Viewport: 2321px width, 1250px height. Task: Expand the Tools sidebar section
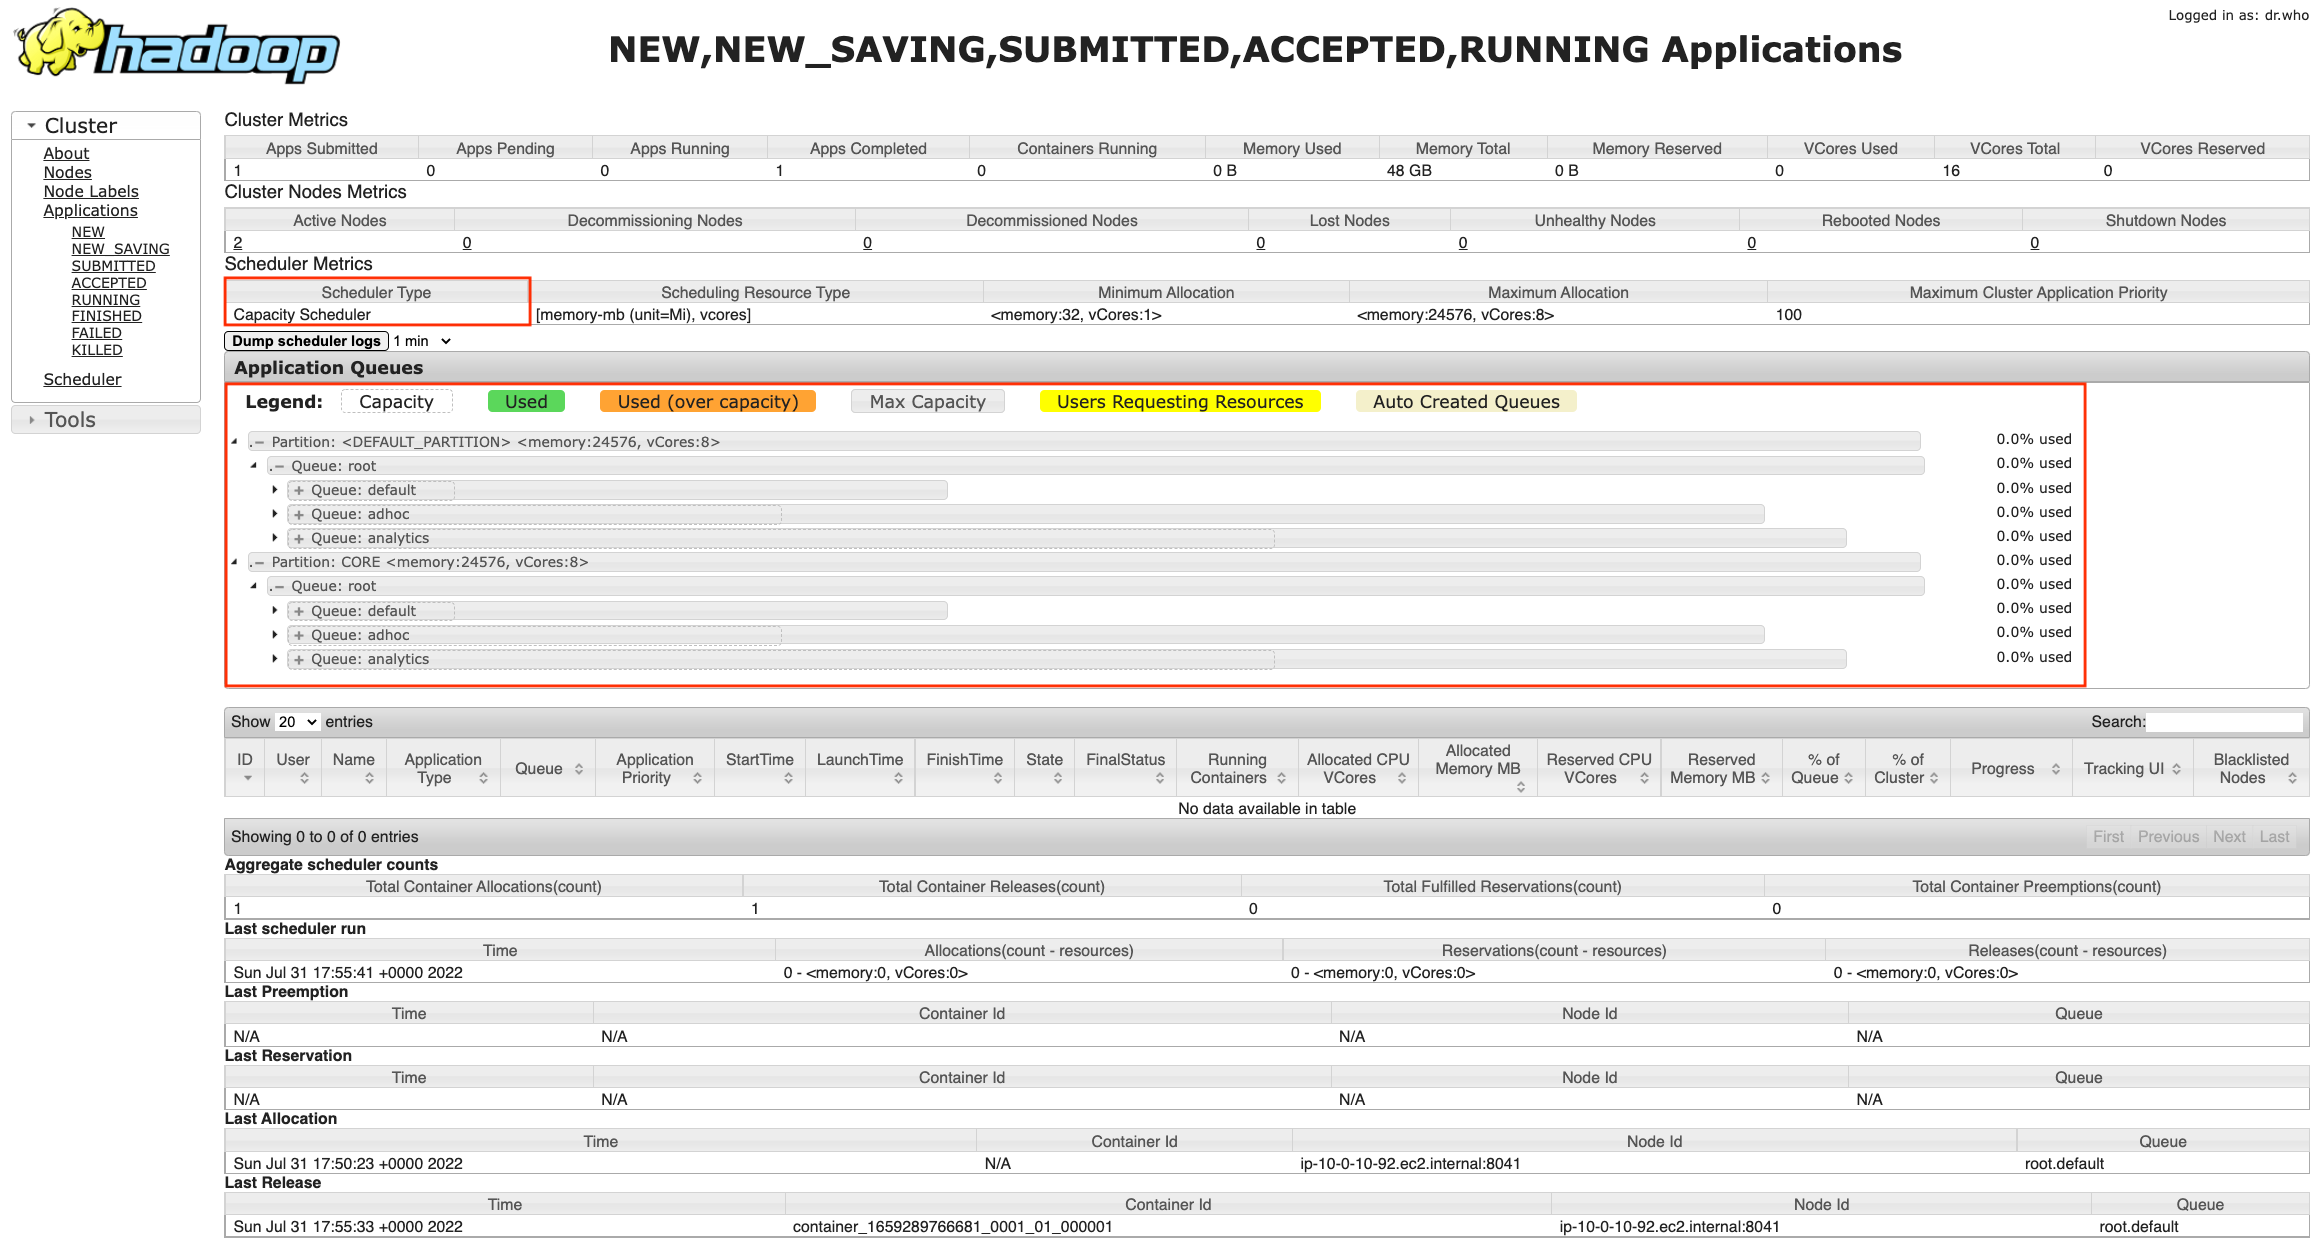[x=32, y=419]
